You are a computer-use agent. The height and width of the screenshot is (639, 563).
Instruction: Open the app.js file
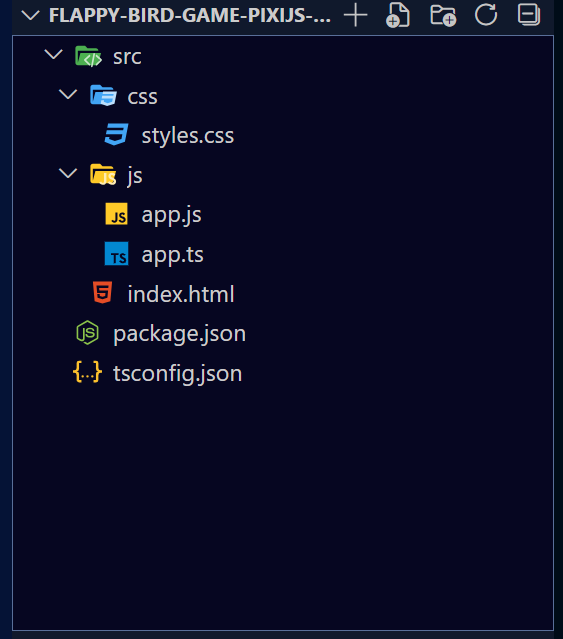tap(172, 215)
